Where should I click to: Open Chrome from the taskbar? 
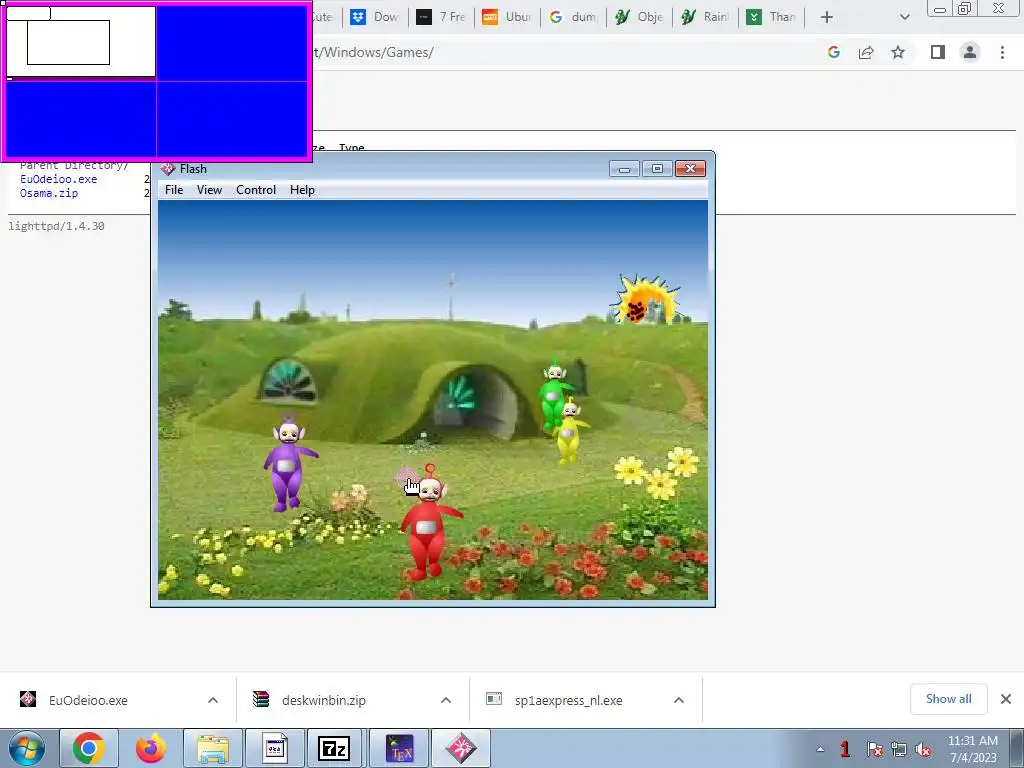click(x=88, y=748)
